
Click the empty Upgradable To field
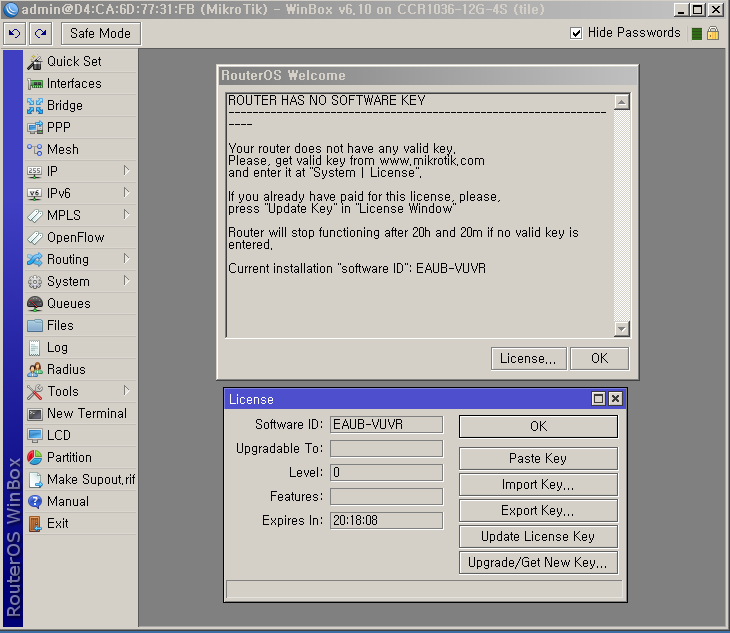coord(386,449)
